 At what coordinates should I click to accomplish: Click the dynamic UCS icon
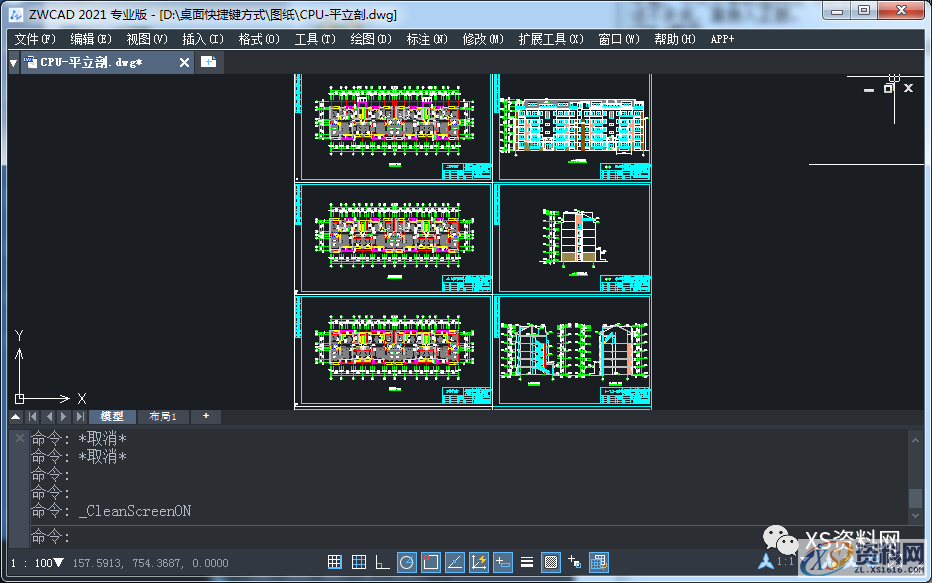click(479, 563)
